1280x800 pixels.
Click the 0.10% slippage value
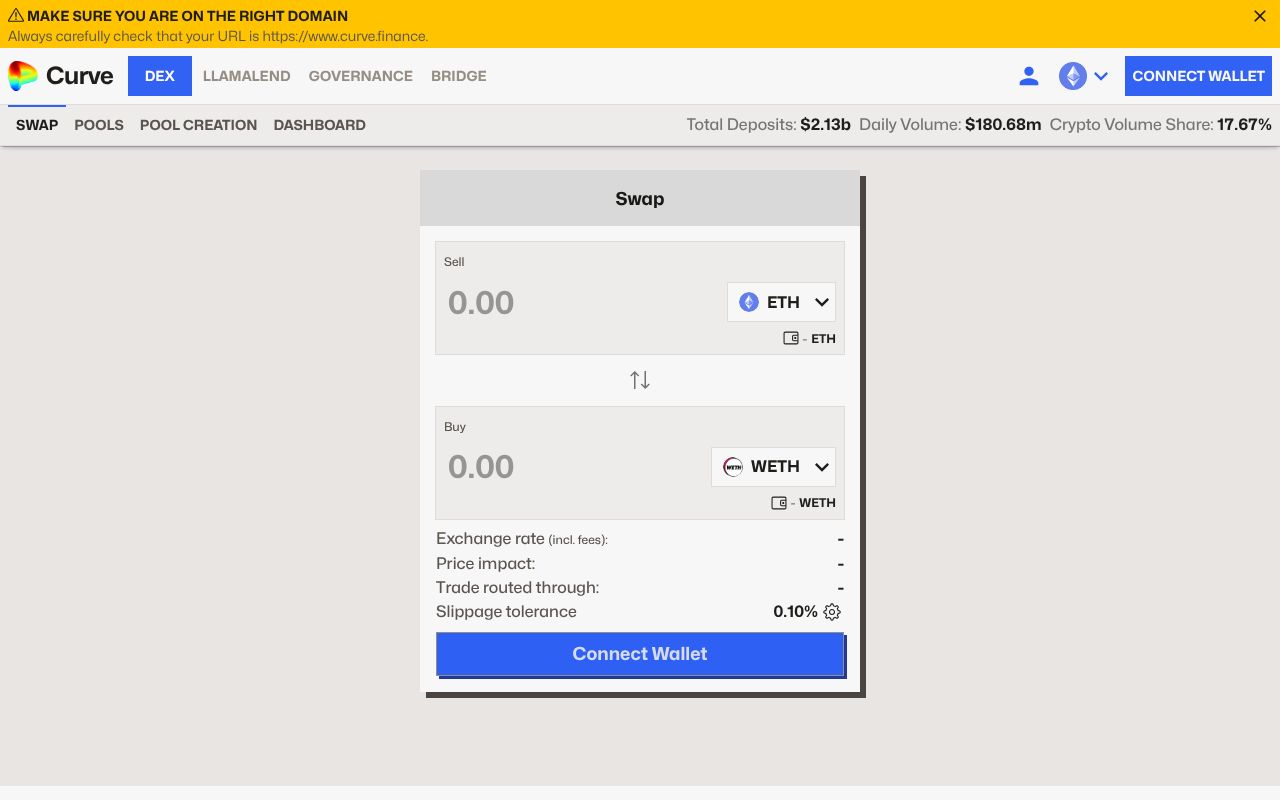[x=795, y=612]
